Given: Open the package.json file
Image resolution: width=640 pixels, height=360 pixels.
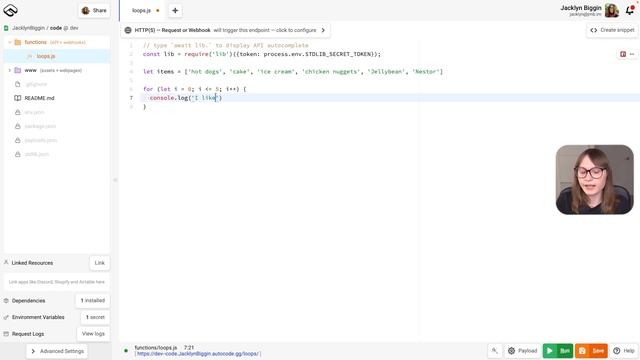Looking at the screenshot, I should 40,126.
